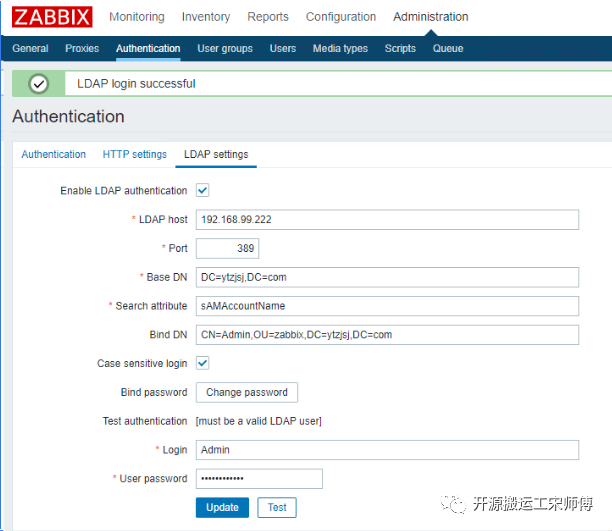Click the Test button
612x531 pixels.
[277, 508]
